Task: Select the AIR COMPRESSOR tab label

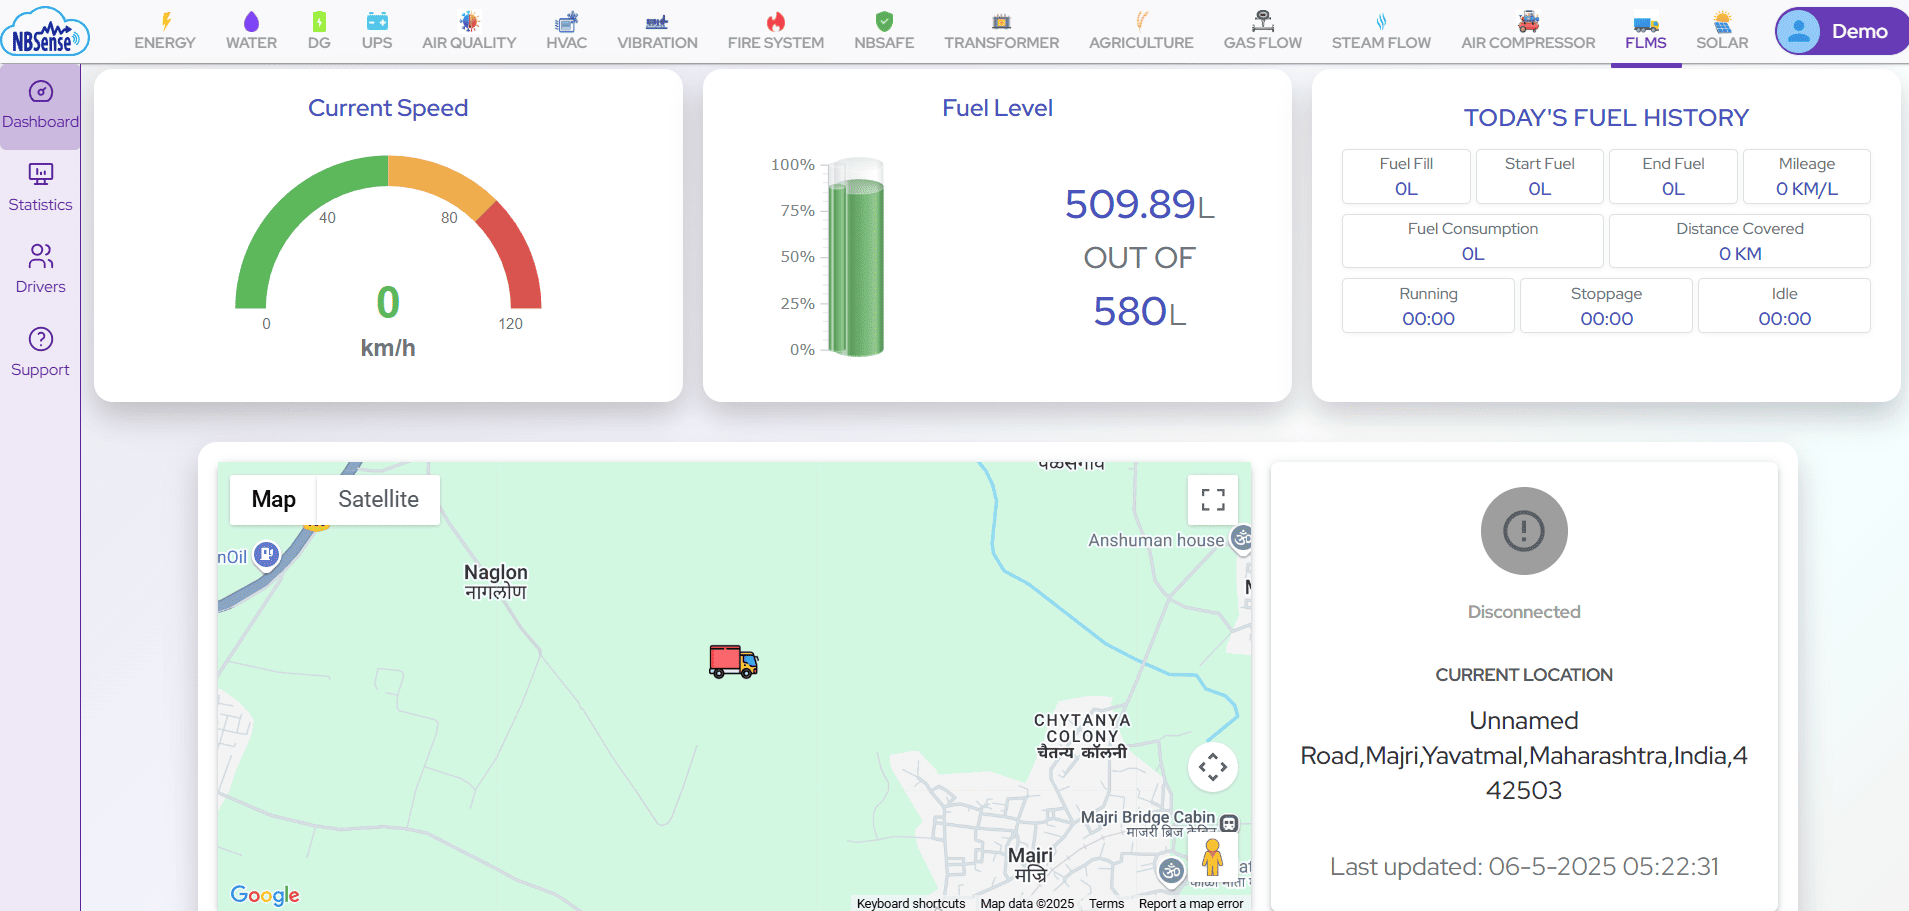Action: click(1528, 43)
